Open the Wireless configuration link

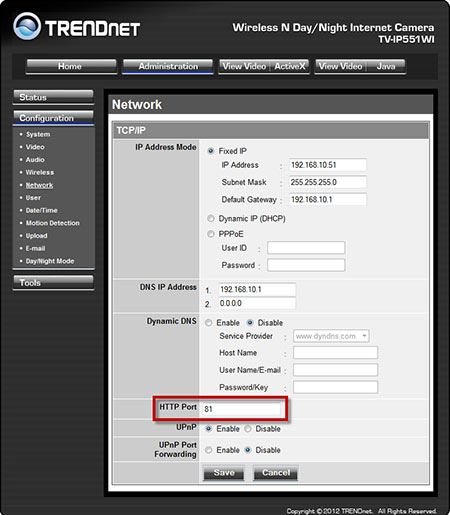click(x=40, y=172)
